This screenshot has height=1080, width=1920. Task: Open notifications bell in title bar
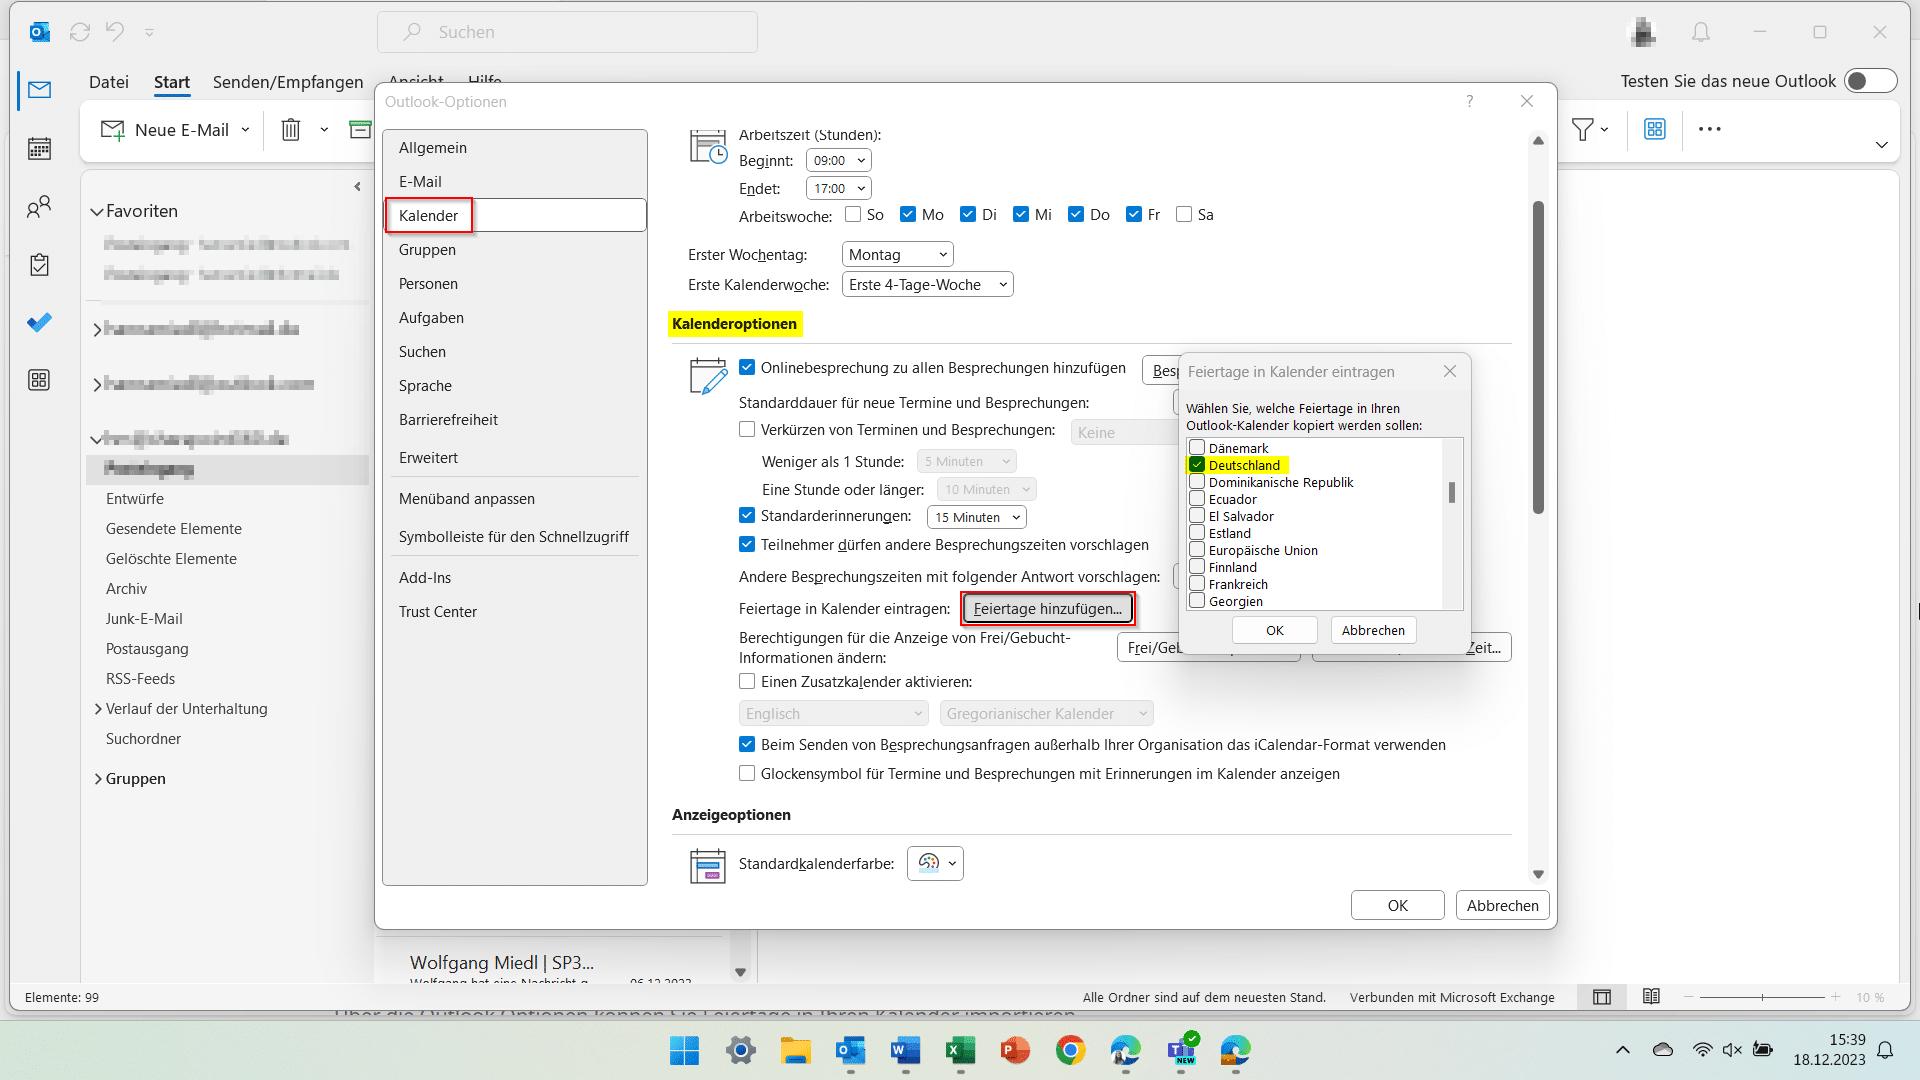[1700, 32]
